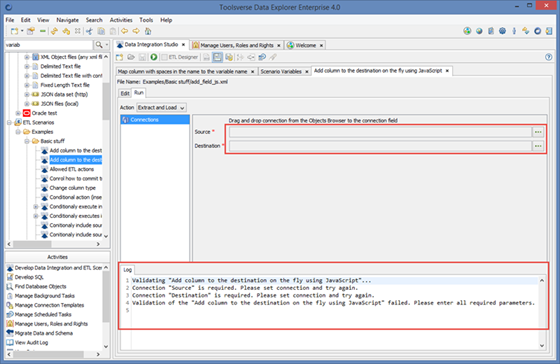560x364 pixels.
Task: Open the Migrate Data and Schema activity
Action: [x=40, y=333]
